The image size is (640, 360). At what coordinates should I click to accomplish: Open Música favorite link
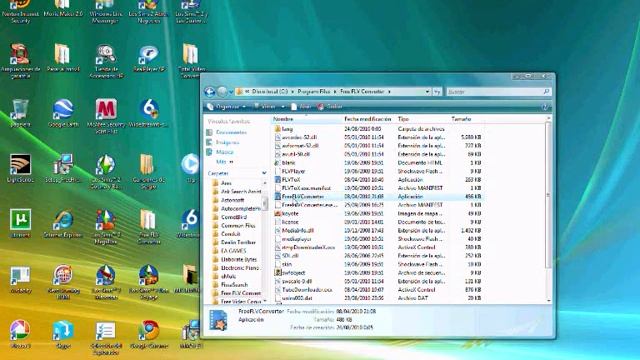224,152
